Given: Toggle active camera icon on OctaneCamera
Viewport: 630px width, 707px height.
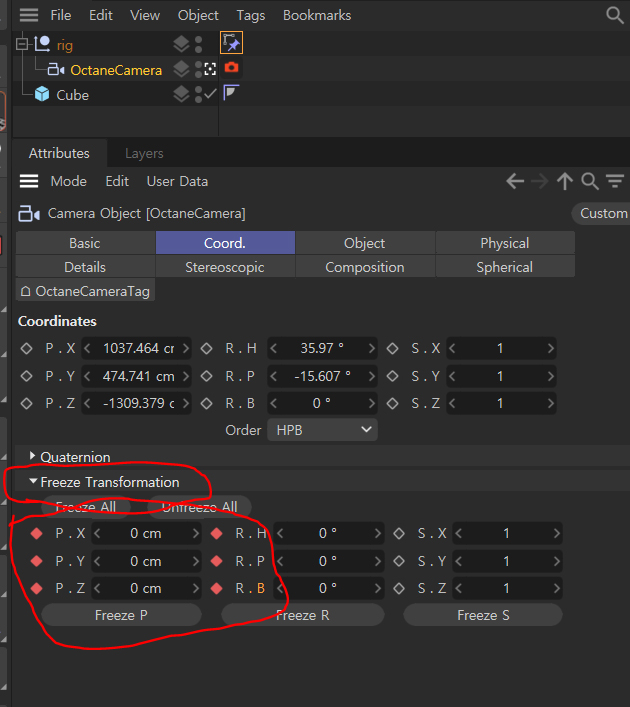Looking at the screenshot, I should (x=210, y=69).
